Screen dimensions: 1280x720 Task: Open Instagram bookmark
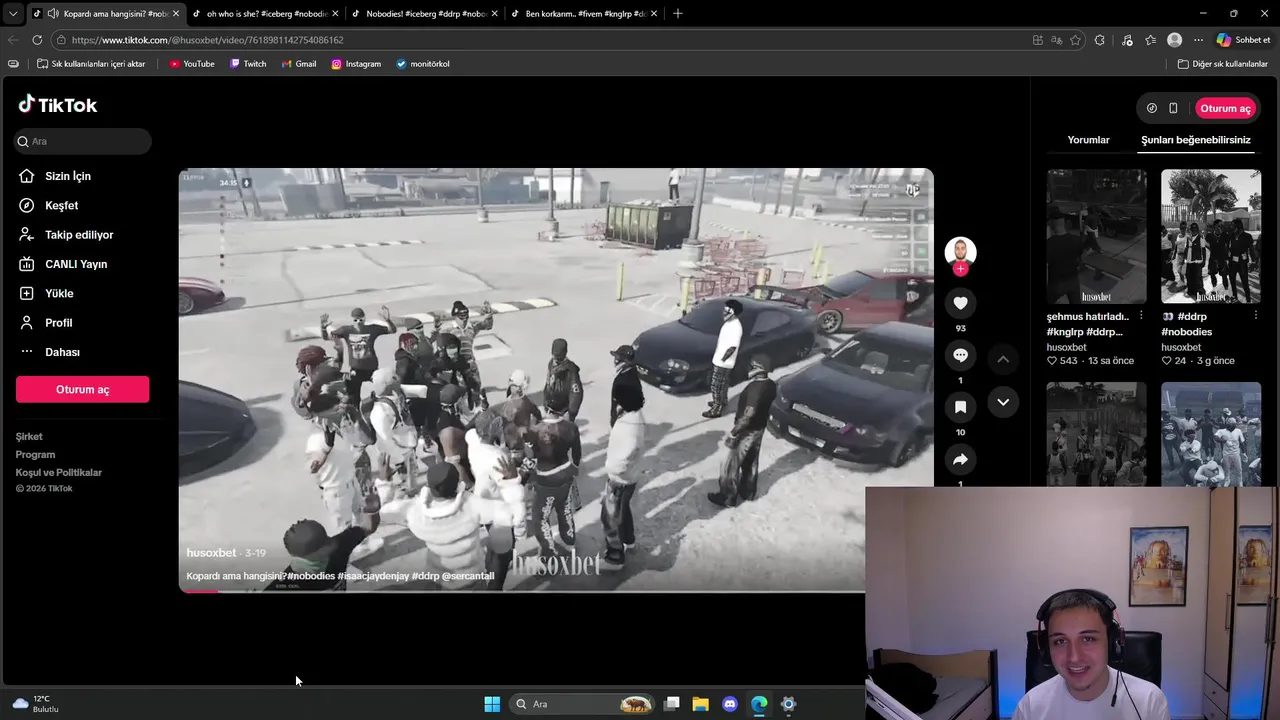pyautogui.click(x=356, y=64)
